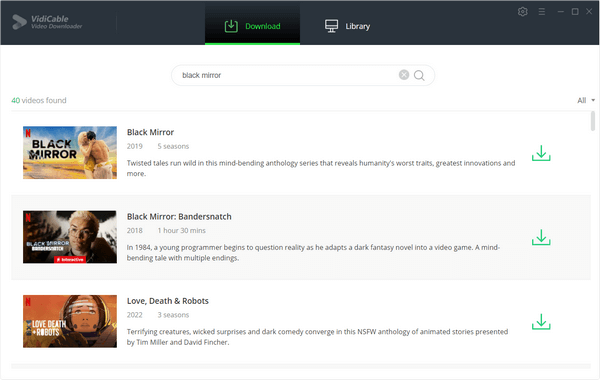Click the '2019' year text
The width and height of the screenshot is (600, 380).
134,146
